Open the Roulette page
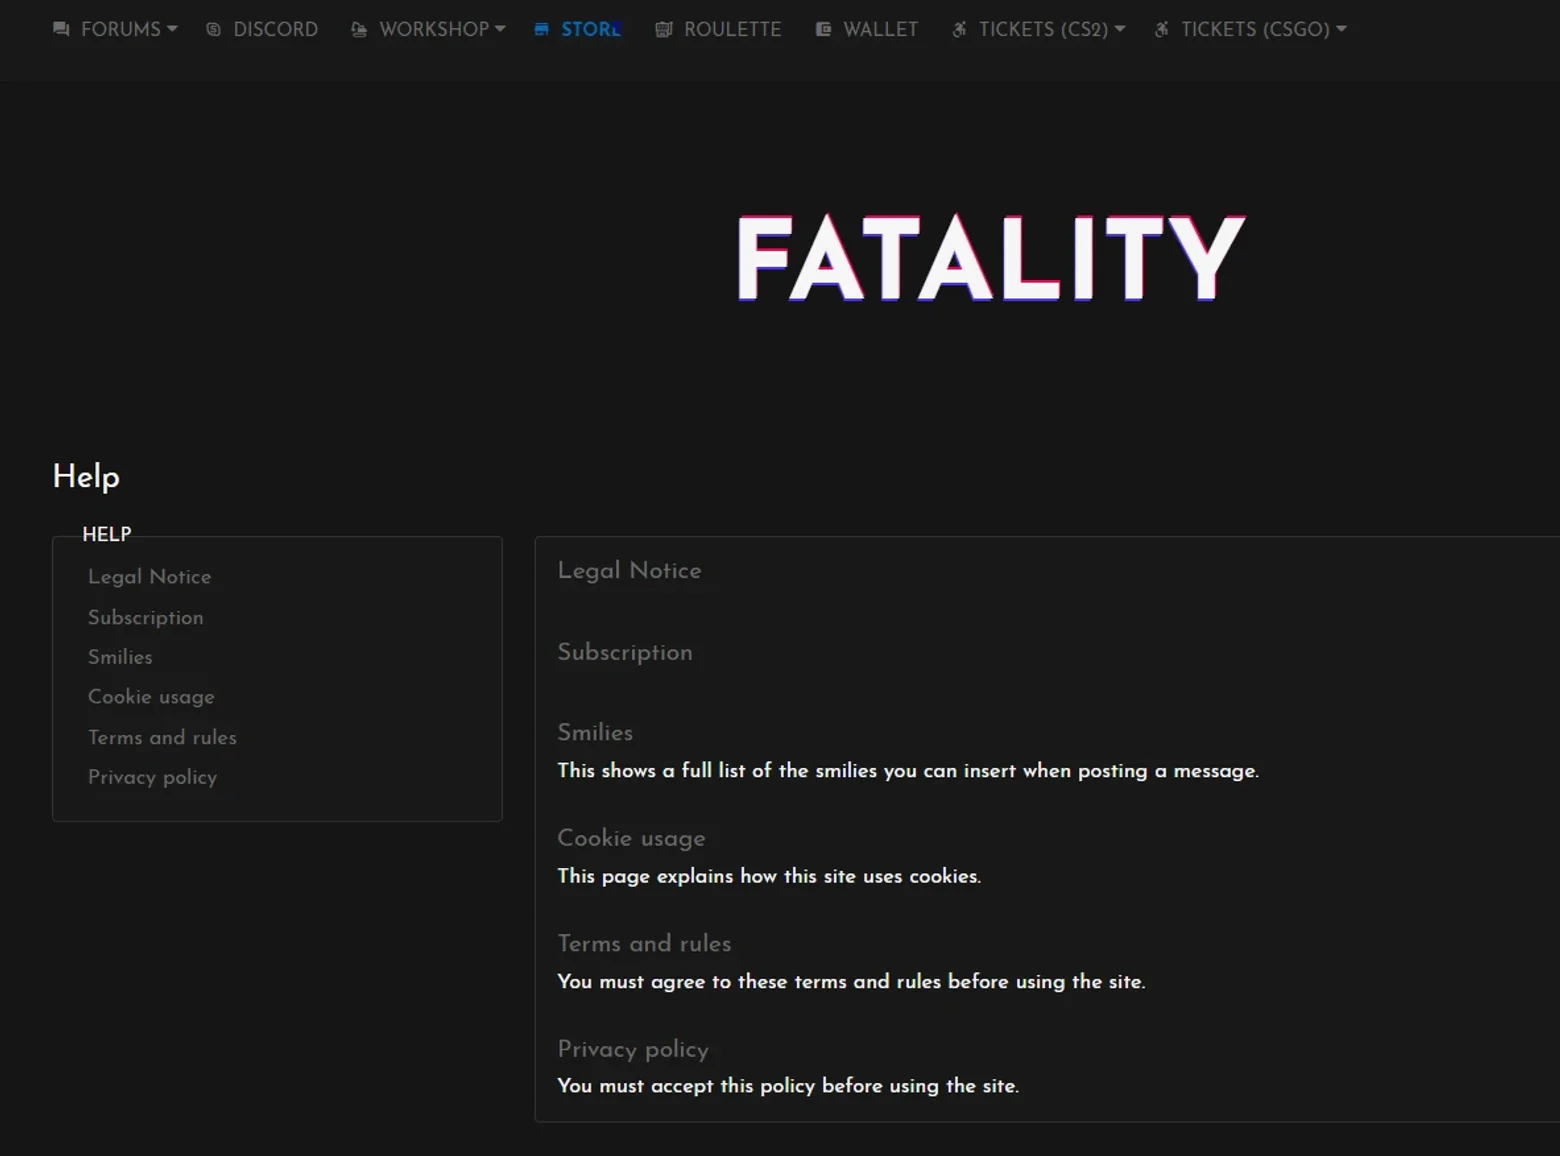The height and width of the screenshot is (1156, 1560). [733, 30]
